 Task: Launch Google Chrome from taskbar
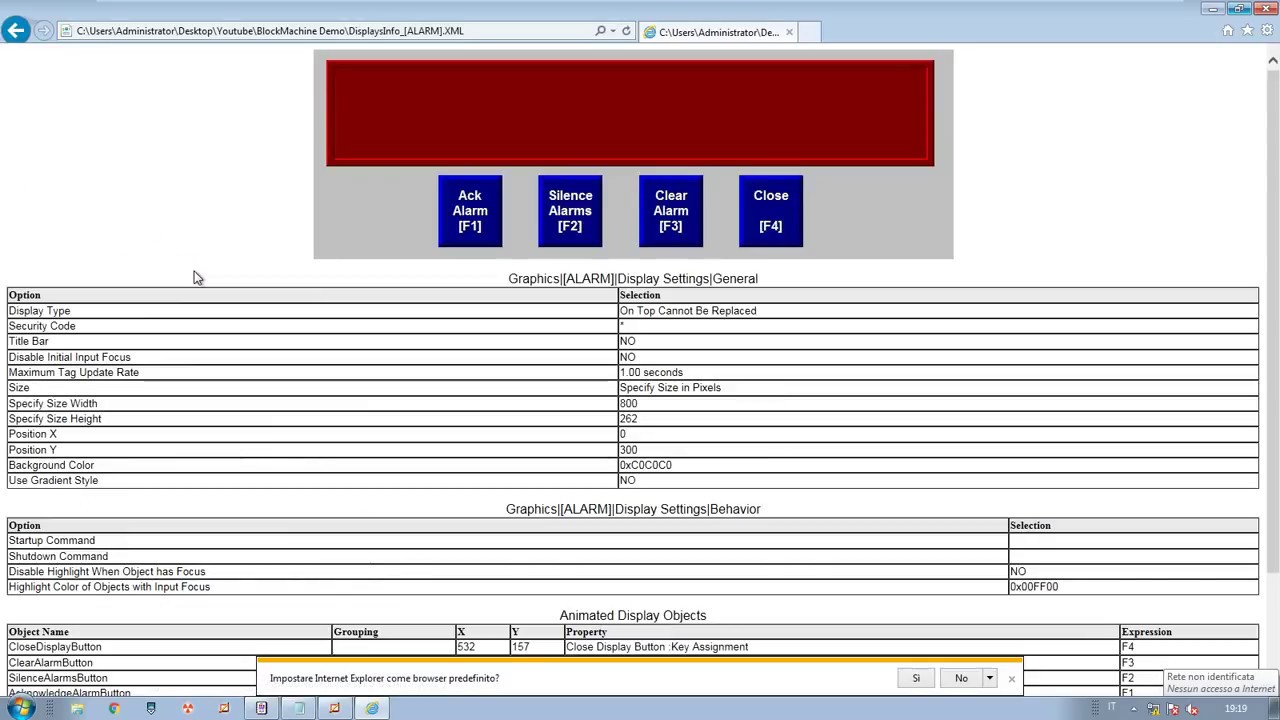pos(114,708)
